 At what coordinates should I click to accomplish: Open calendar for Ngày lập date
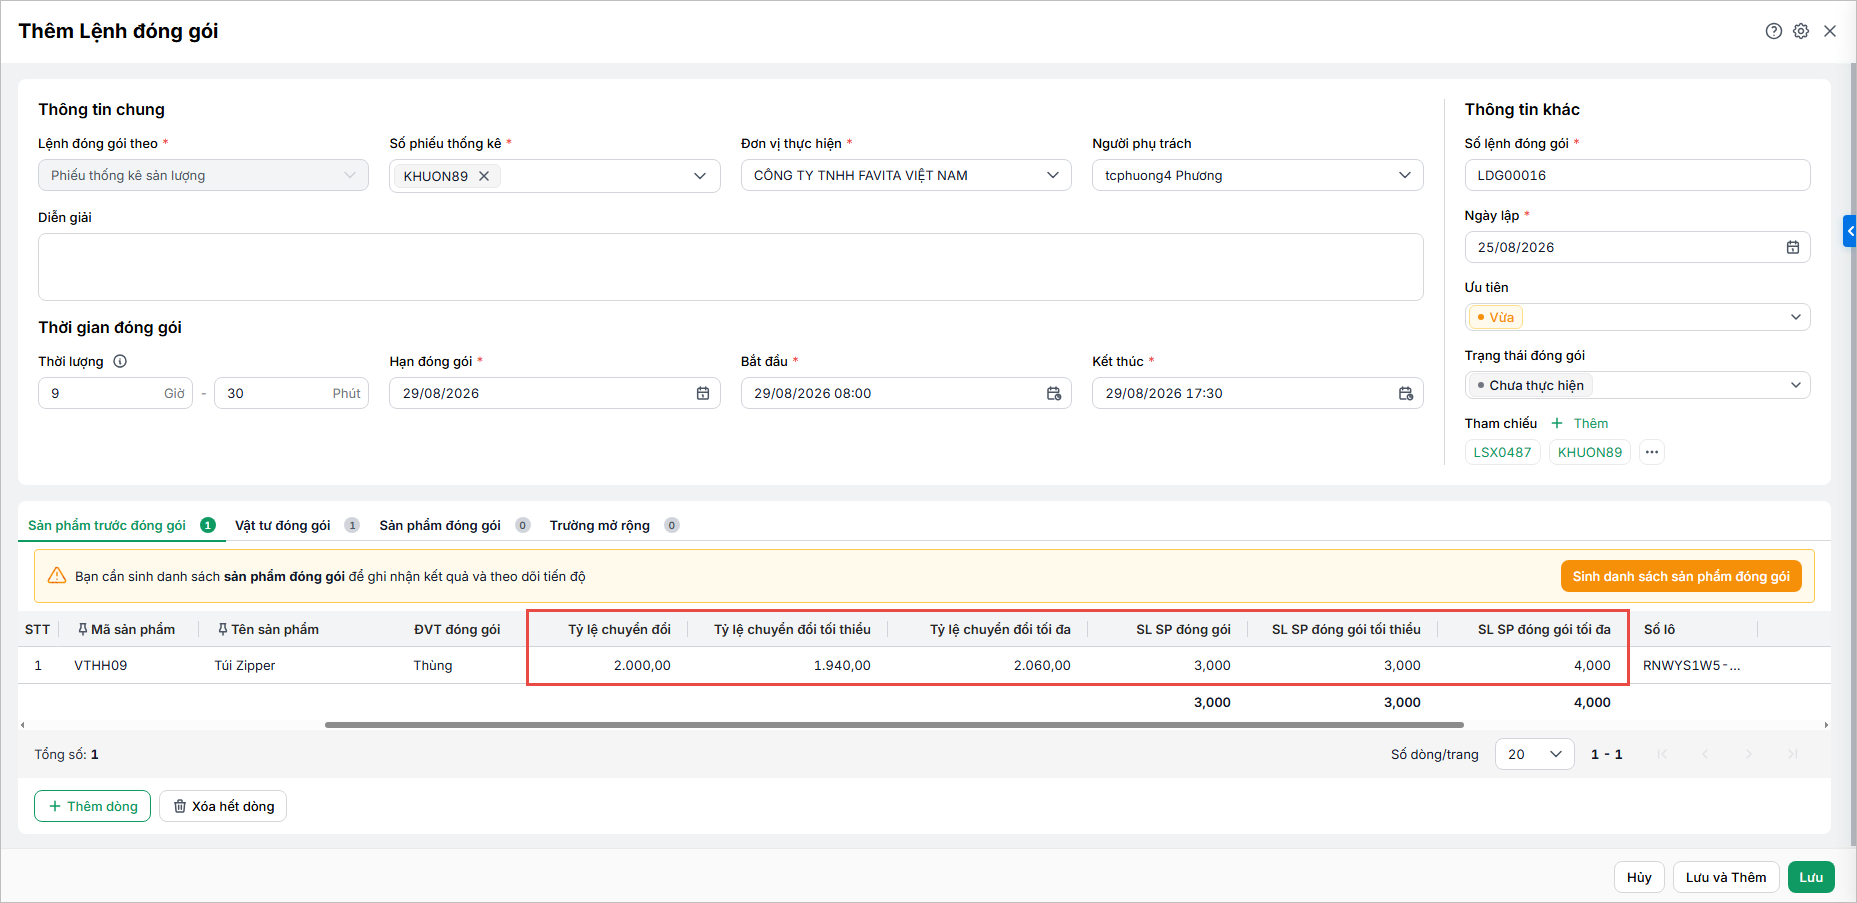[x=1792, y=247]
